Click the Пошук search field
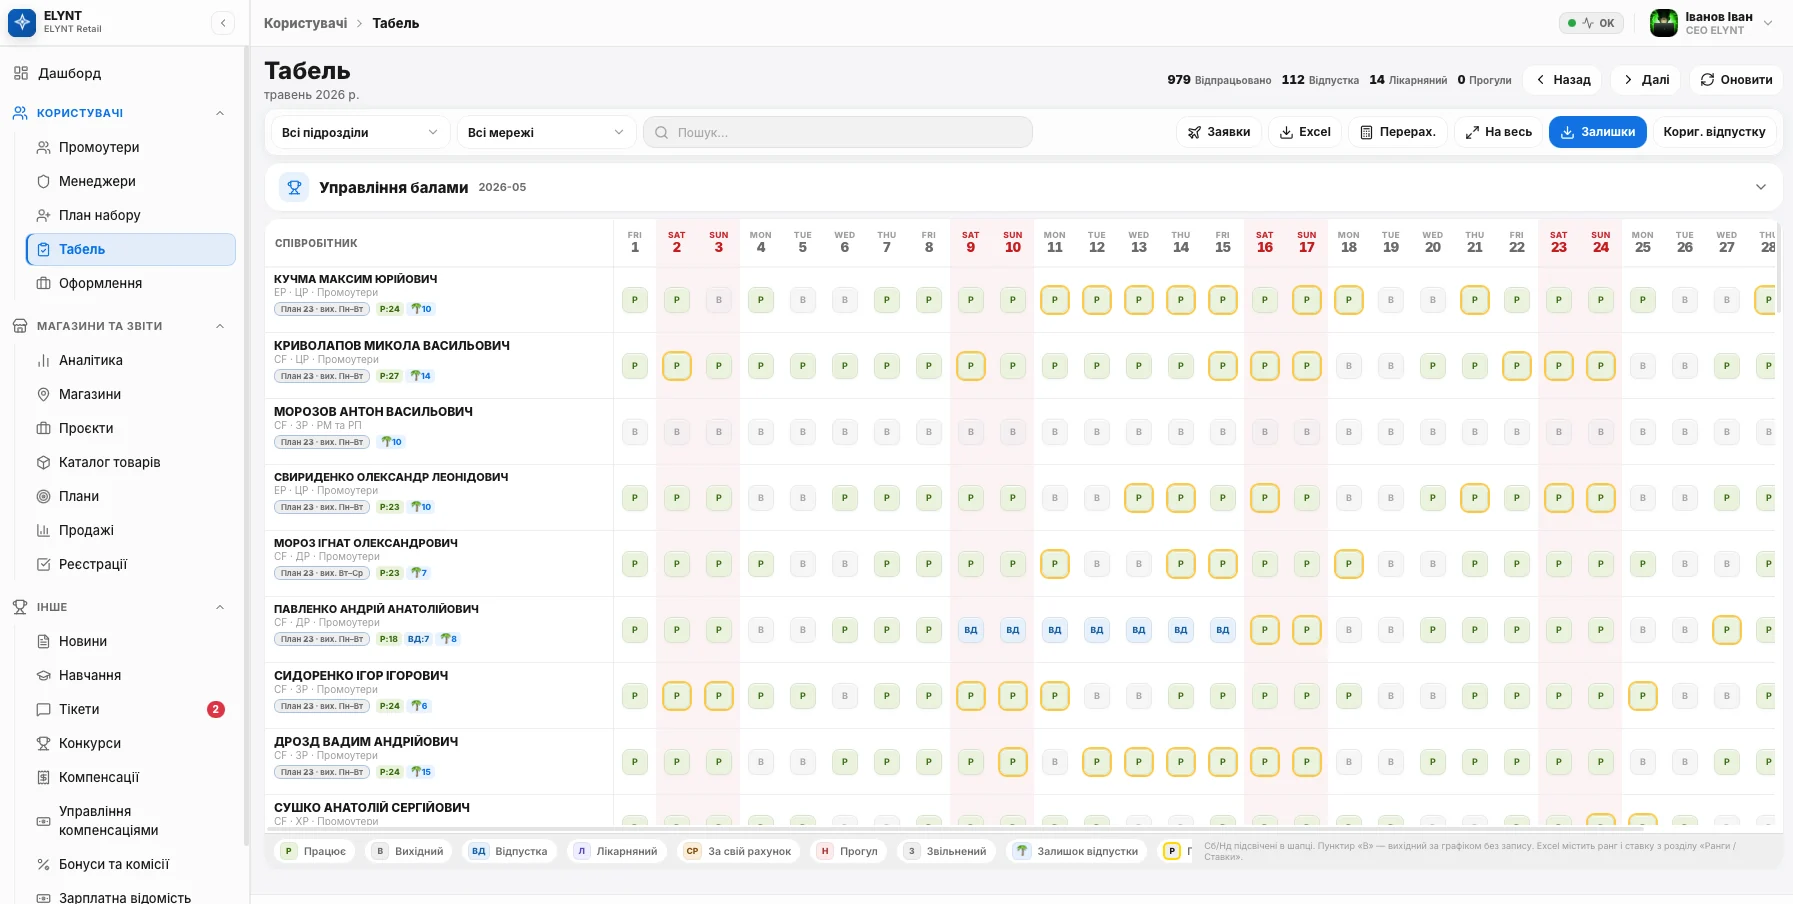The image size is (1793, 904). point(838,132)
